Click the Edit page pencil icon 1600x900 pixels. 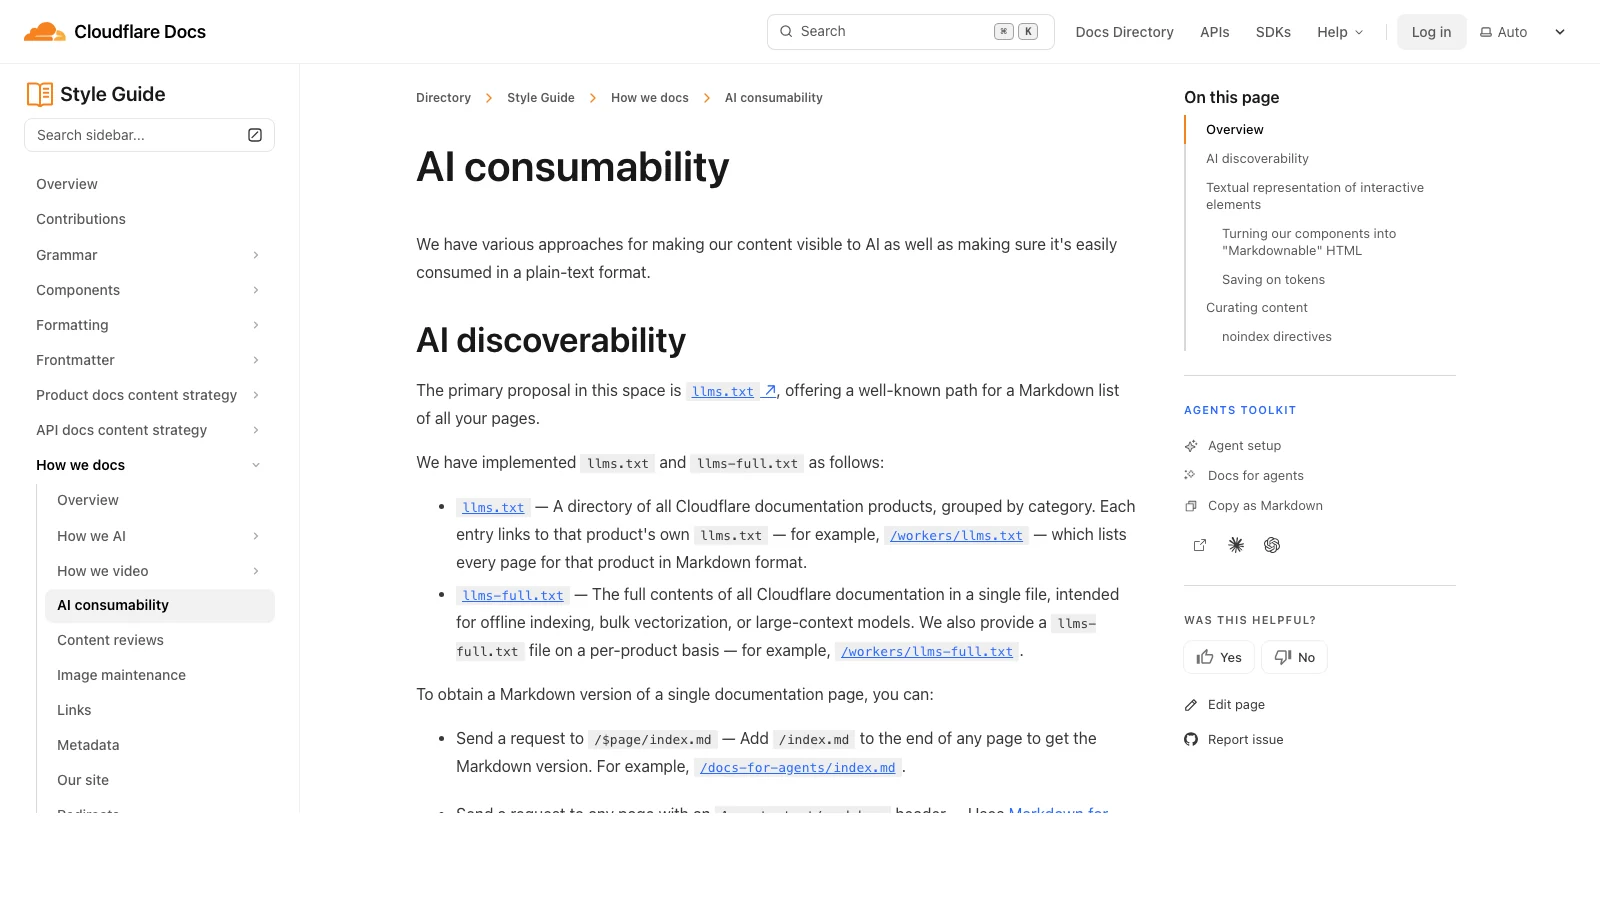coord(1191,705)
